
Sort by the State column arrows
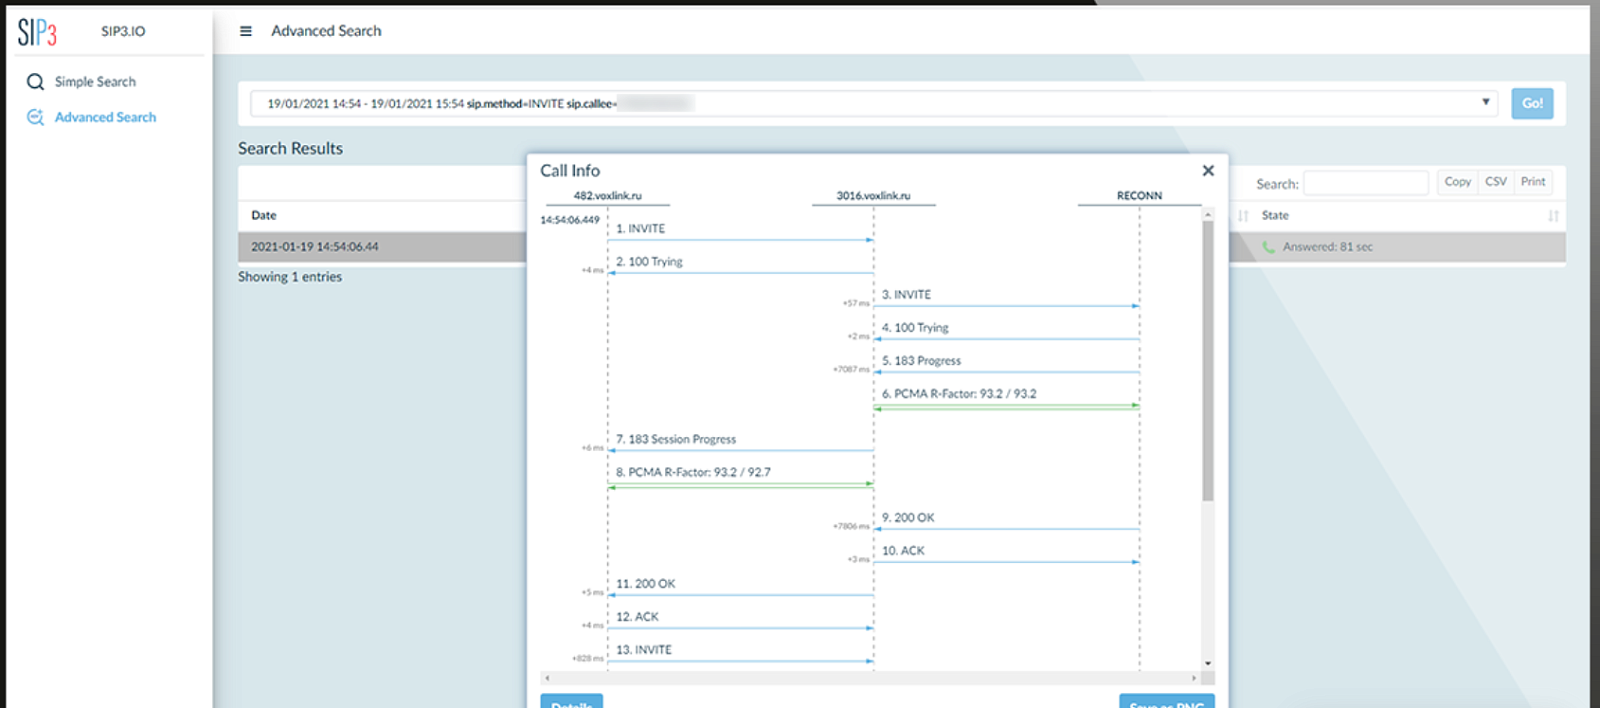pos(1553,216)
